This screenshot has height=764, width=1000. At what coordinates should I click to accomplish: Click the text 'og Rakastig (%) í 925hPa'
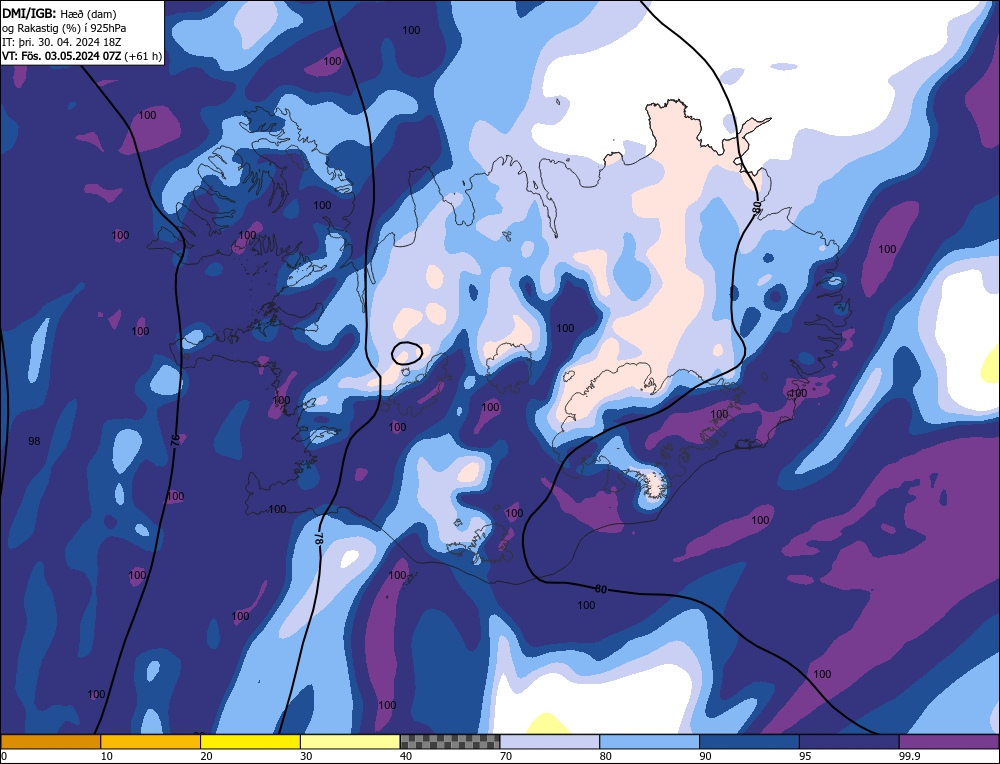[x=64, y=28]
